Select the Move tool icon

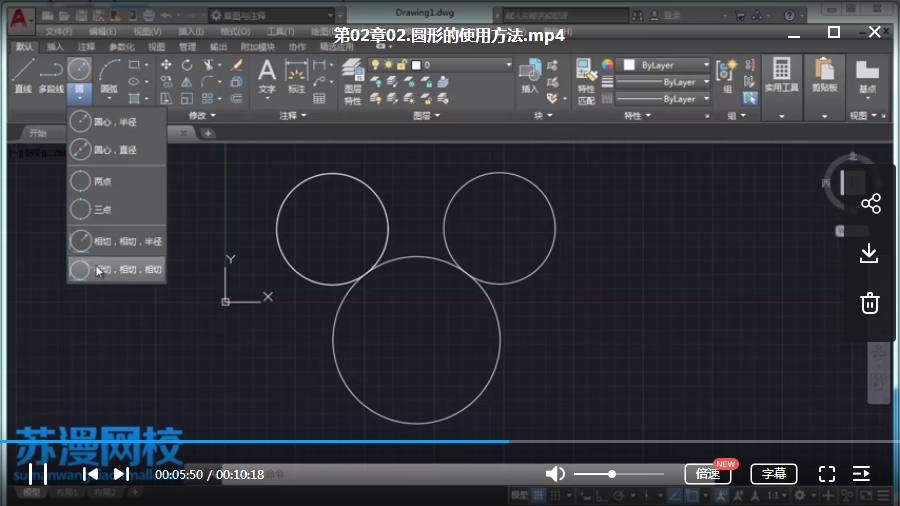[166, 65]
